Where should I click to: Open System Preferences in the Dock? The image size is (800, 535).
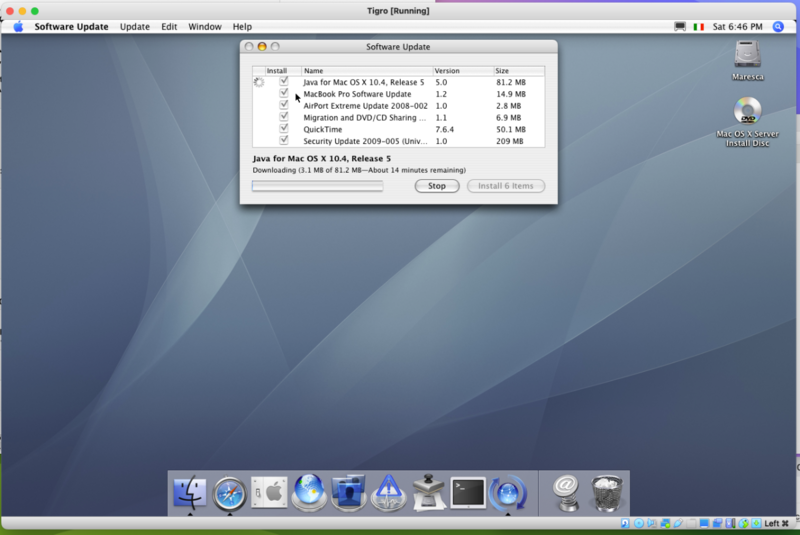(x=269, y=491)
